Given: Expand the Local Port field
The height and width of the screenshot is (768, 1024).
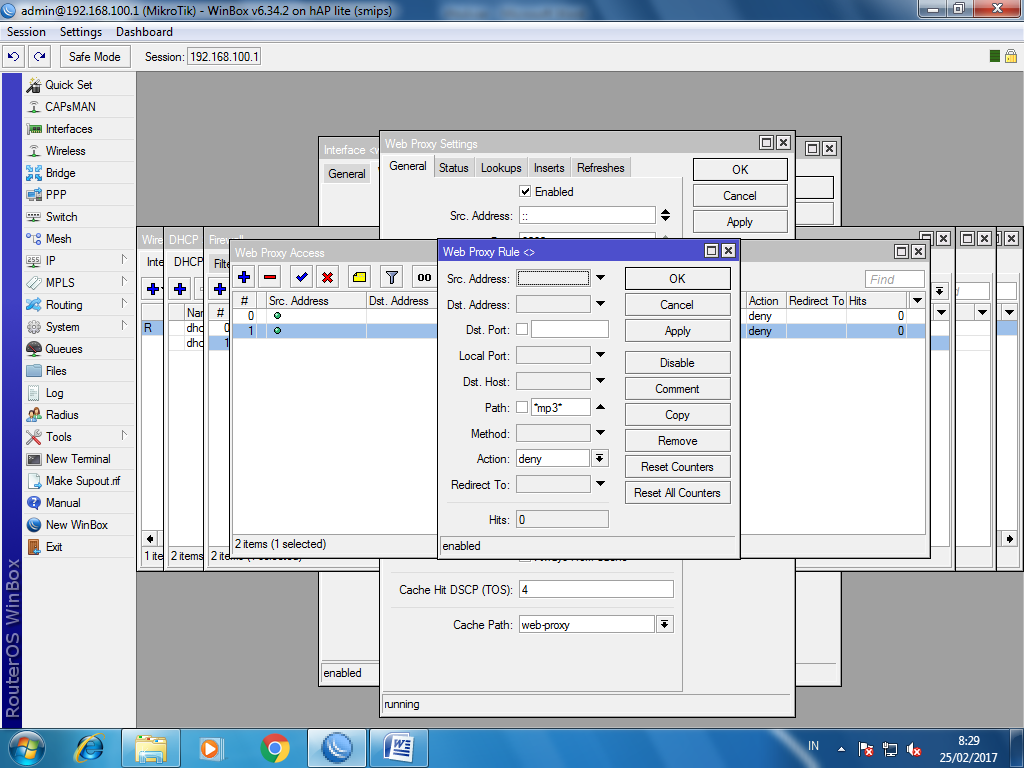Looking at the screenshot, I should (x=600, y=355).
